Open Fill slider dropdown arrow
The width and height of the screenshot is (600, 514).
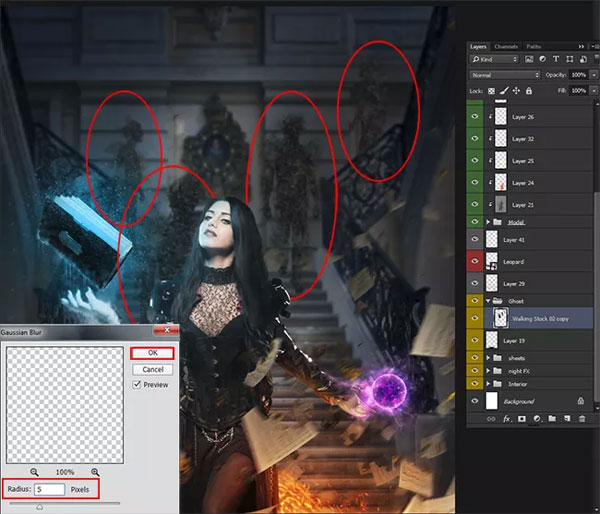[594, 91]
